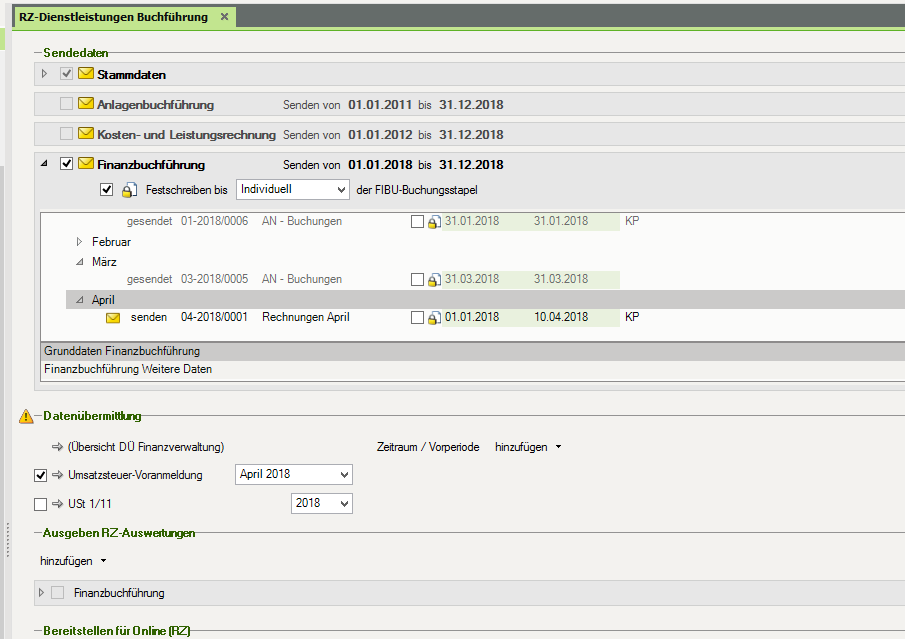The width and height of the screenshot is (905, 639).
Task: Enable the USt 1/11 checkbox
Action: click(x=41, y=504)
